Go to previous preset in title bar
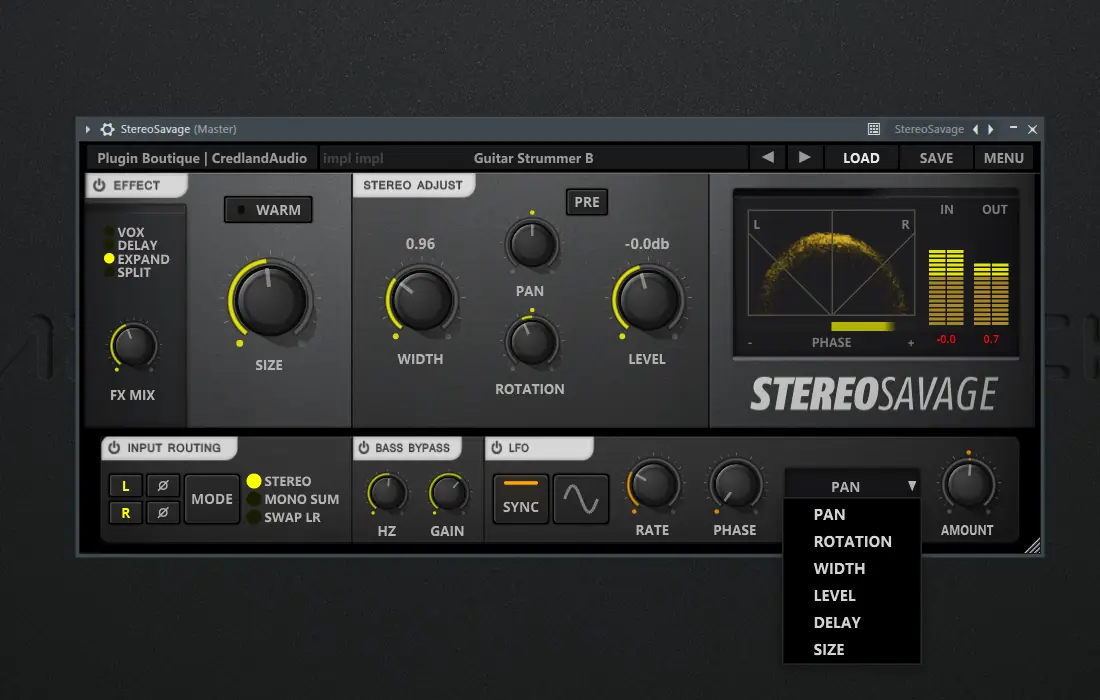Viewport: 1100px width, 700px height. tap(975, 129)
